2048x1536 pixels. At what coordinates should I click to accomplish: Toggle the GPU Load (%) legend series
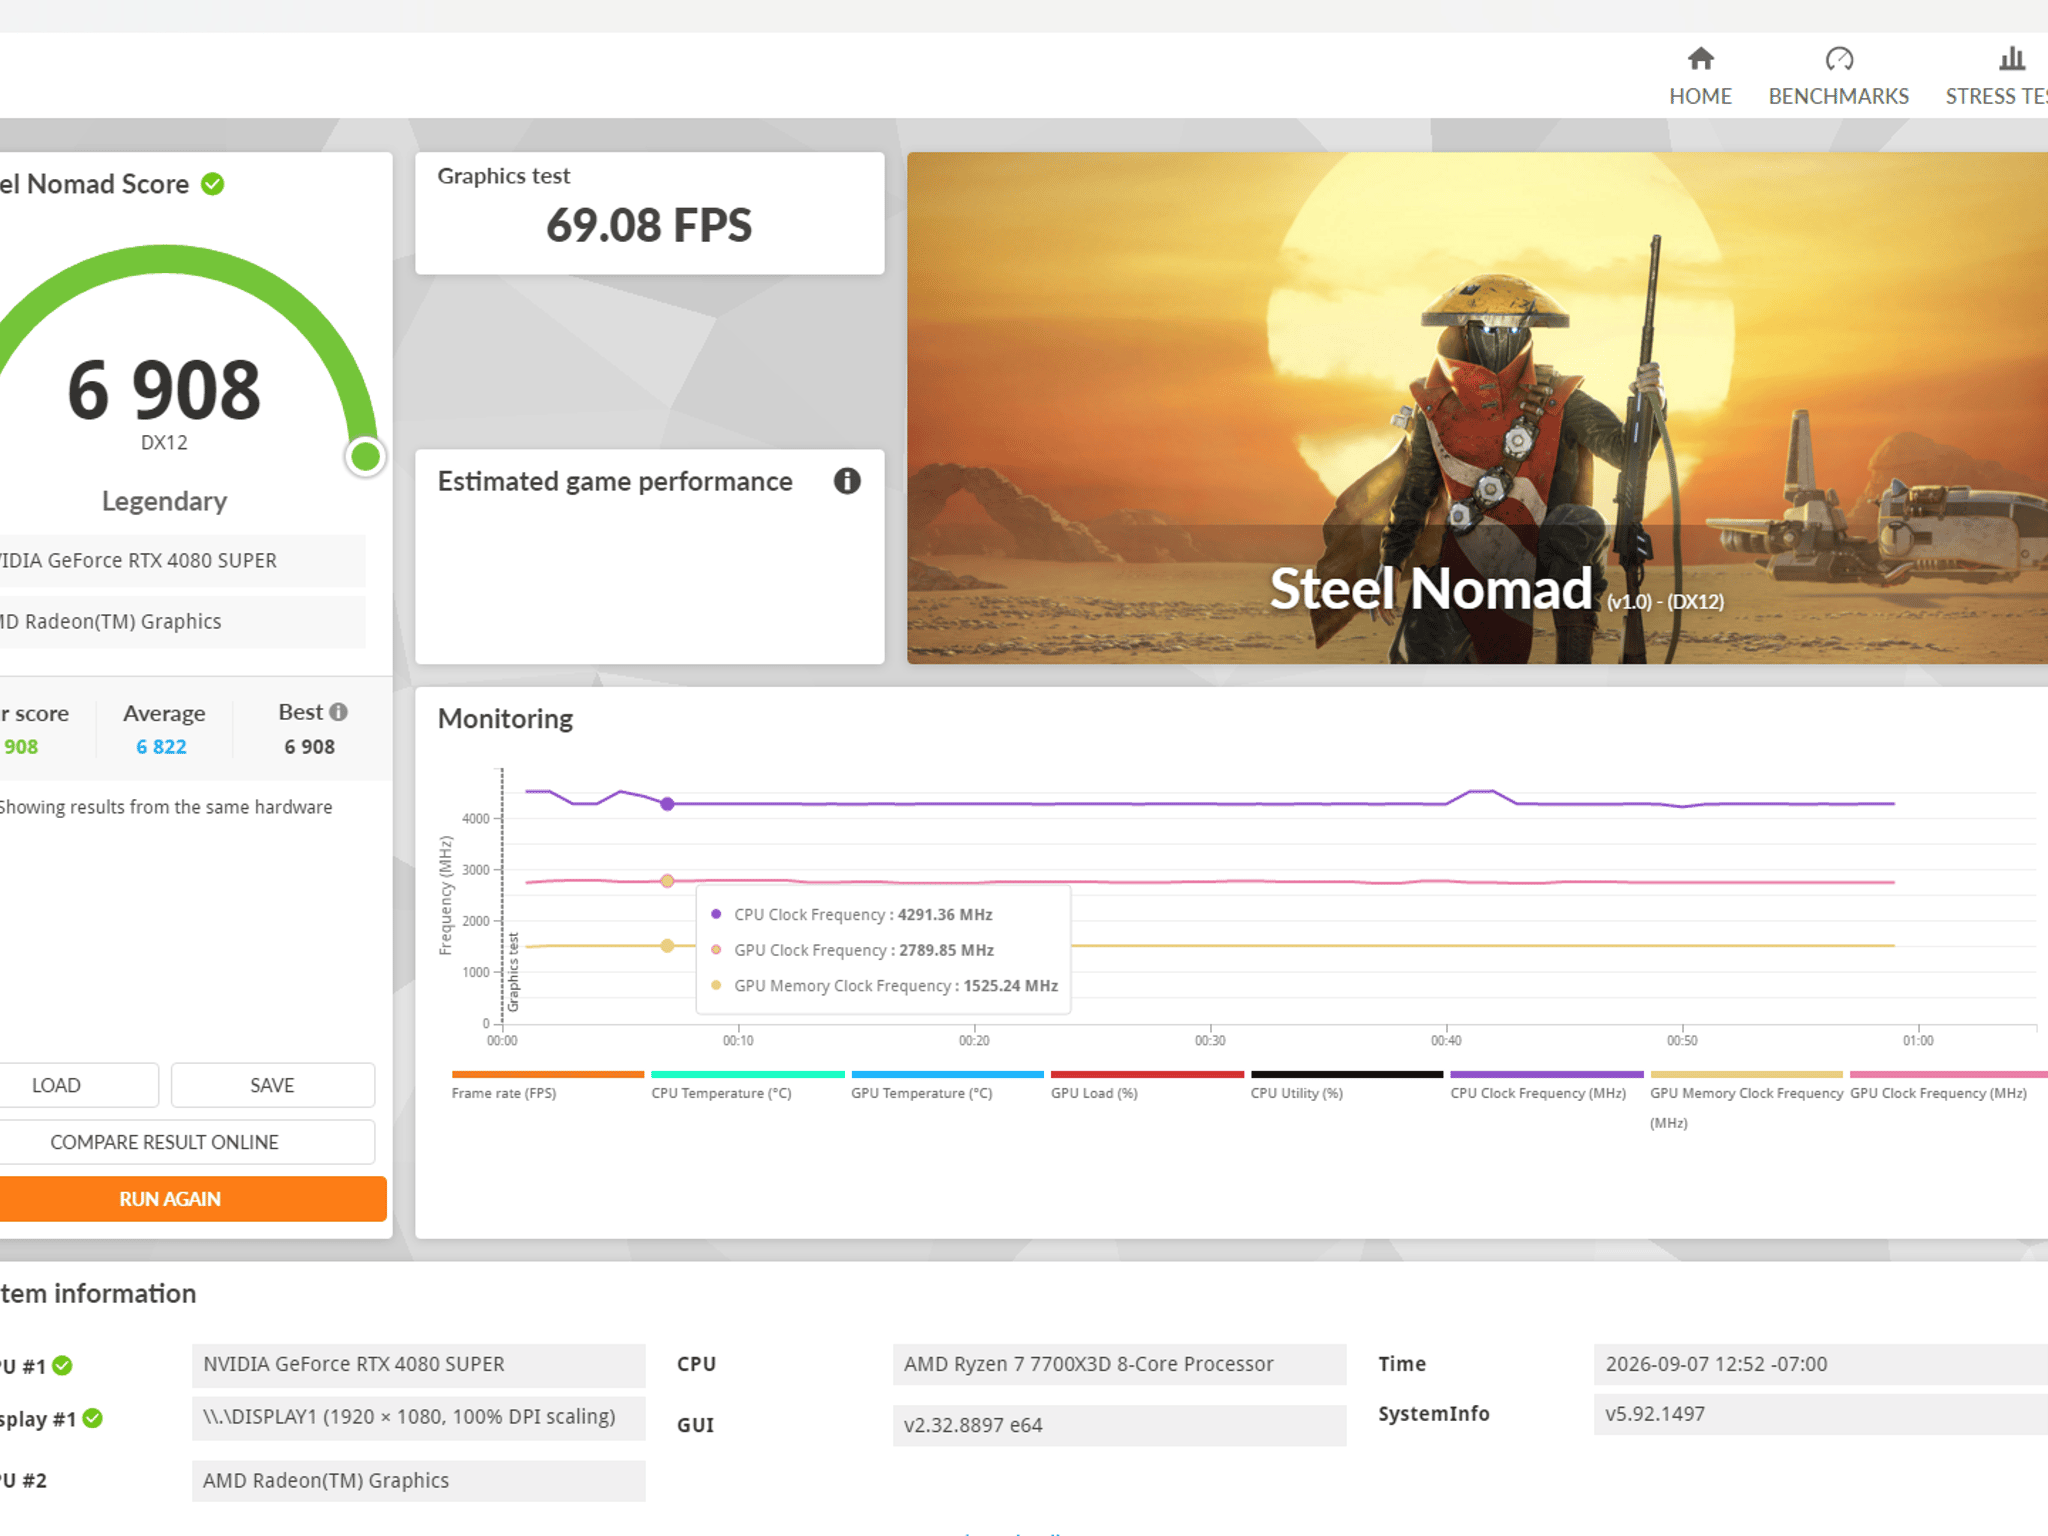(x=1147, y=1086)
